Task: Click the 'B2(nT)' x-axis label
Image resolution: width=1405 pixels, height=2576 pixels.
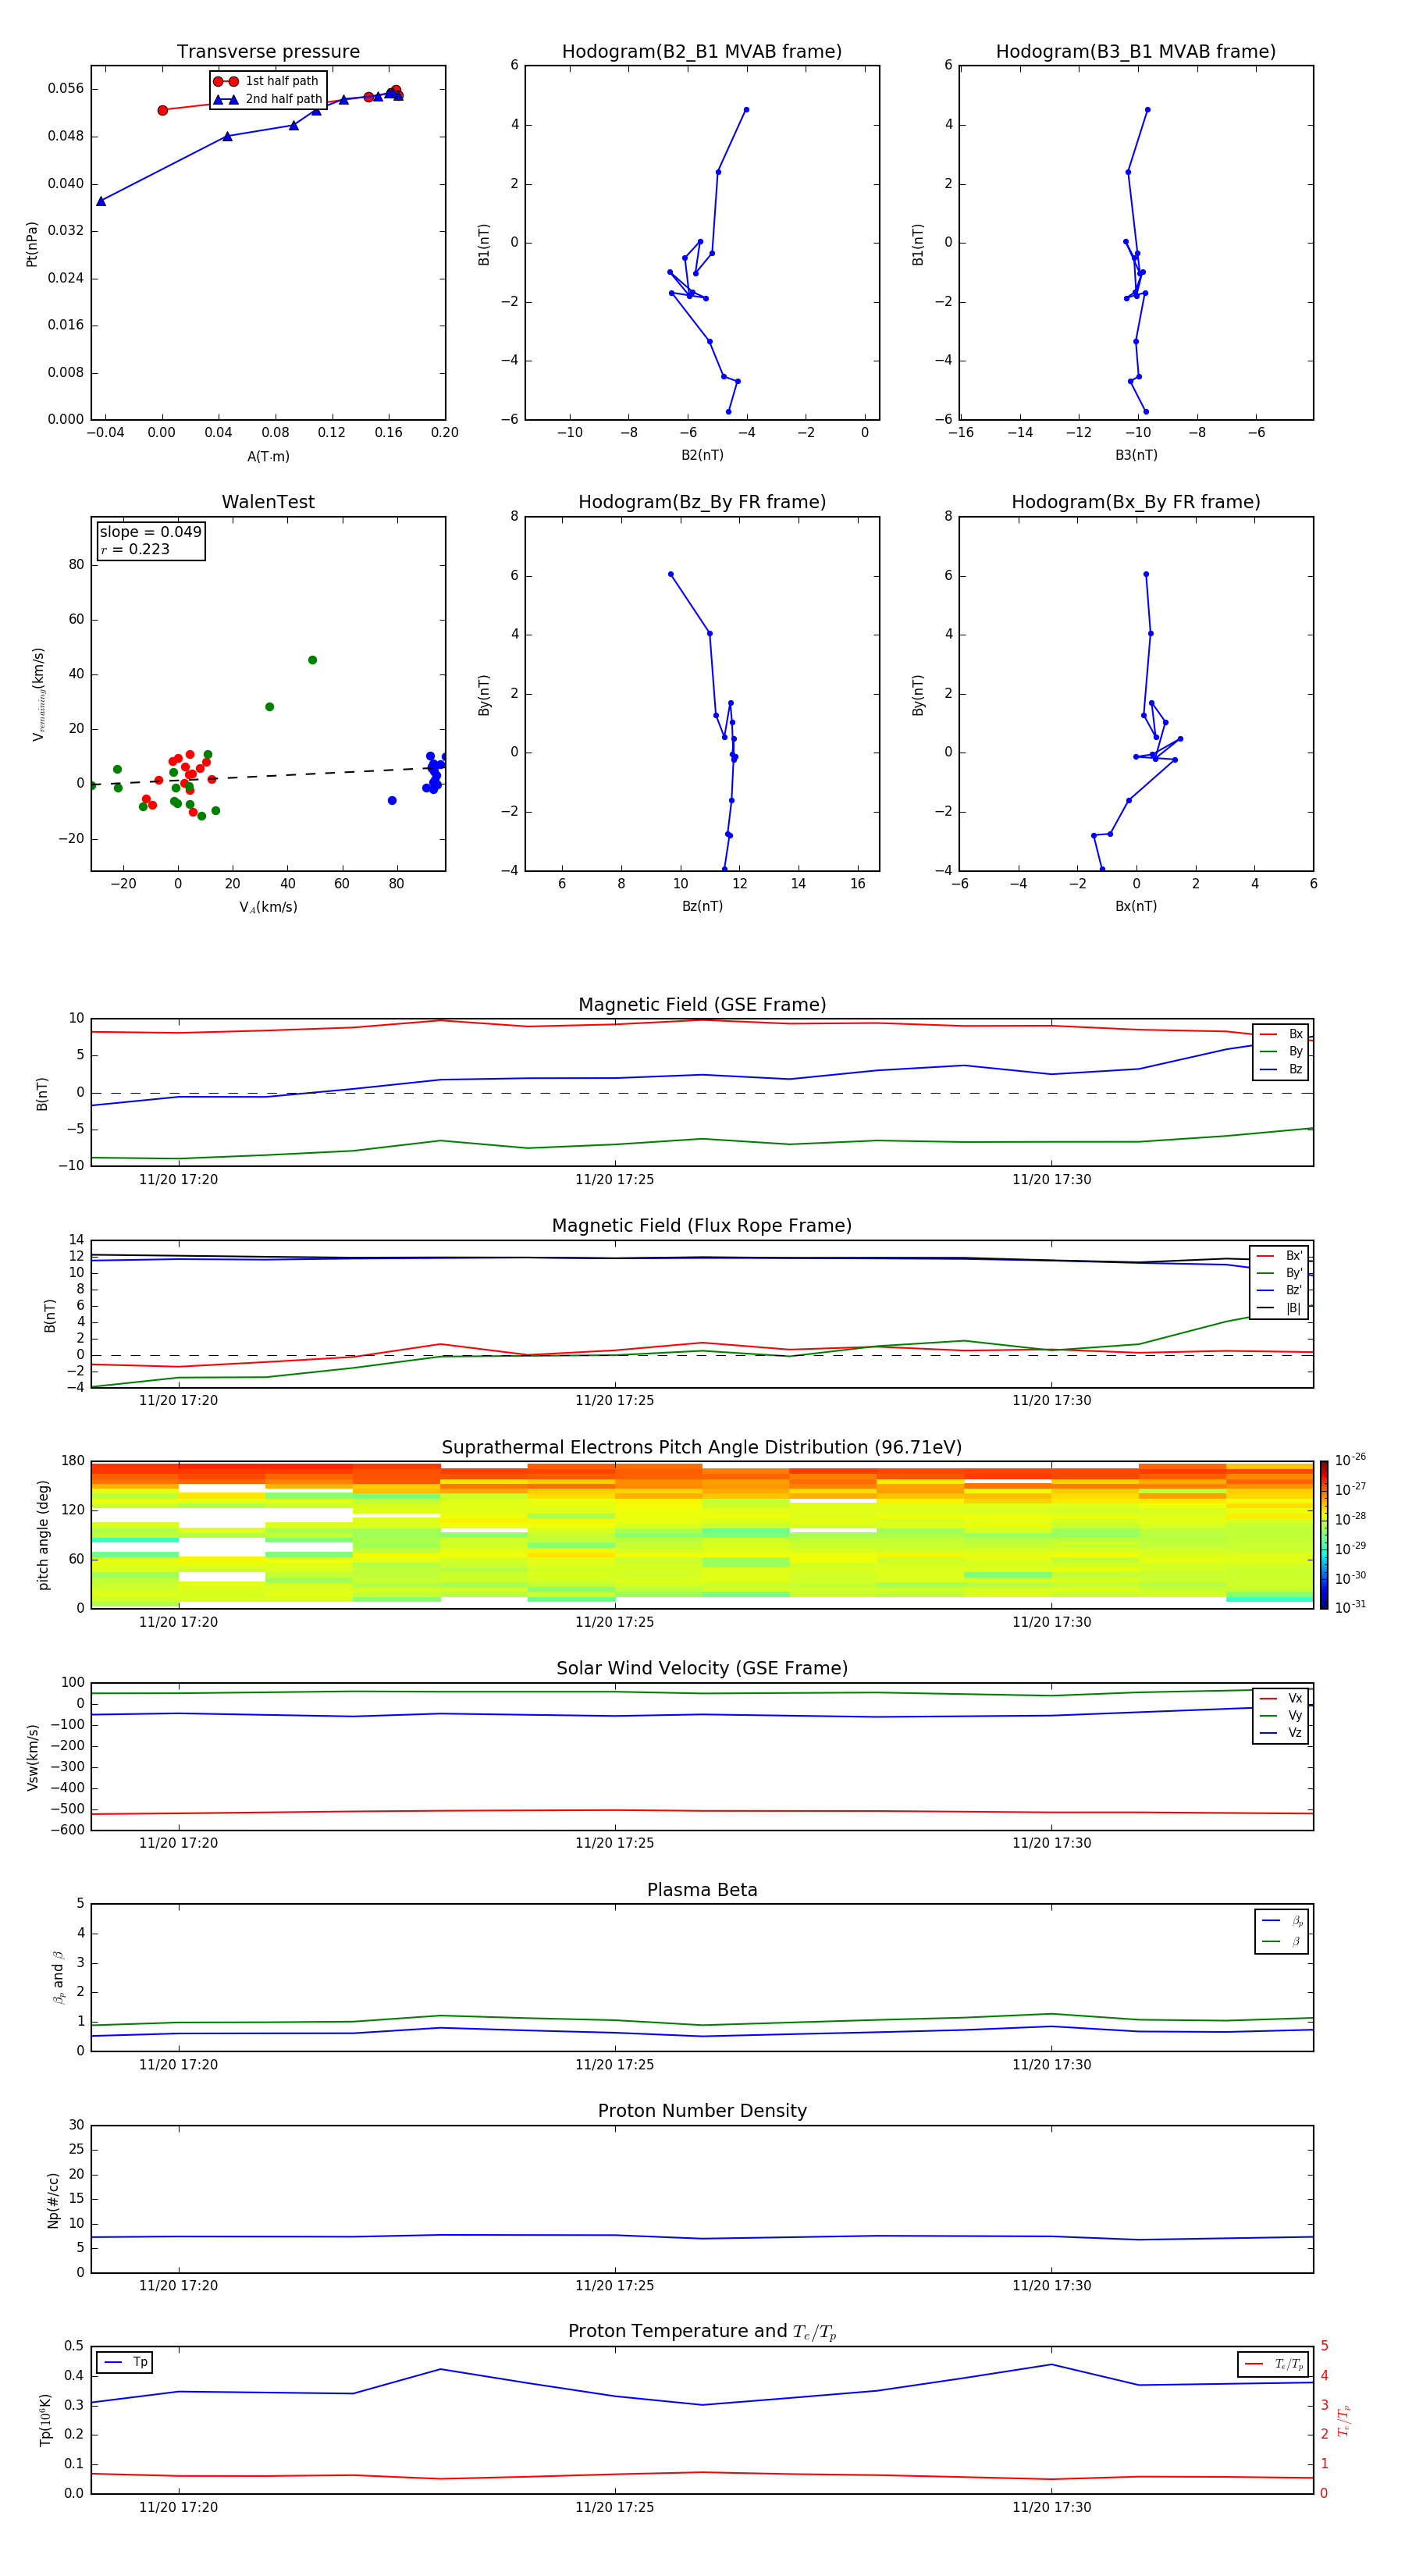Action: (702, 455)
